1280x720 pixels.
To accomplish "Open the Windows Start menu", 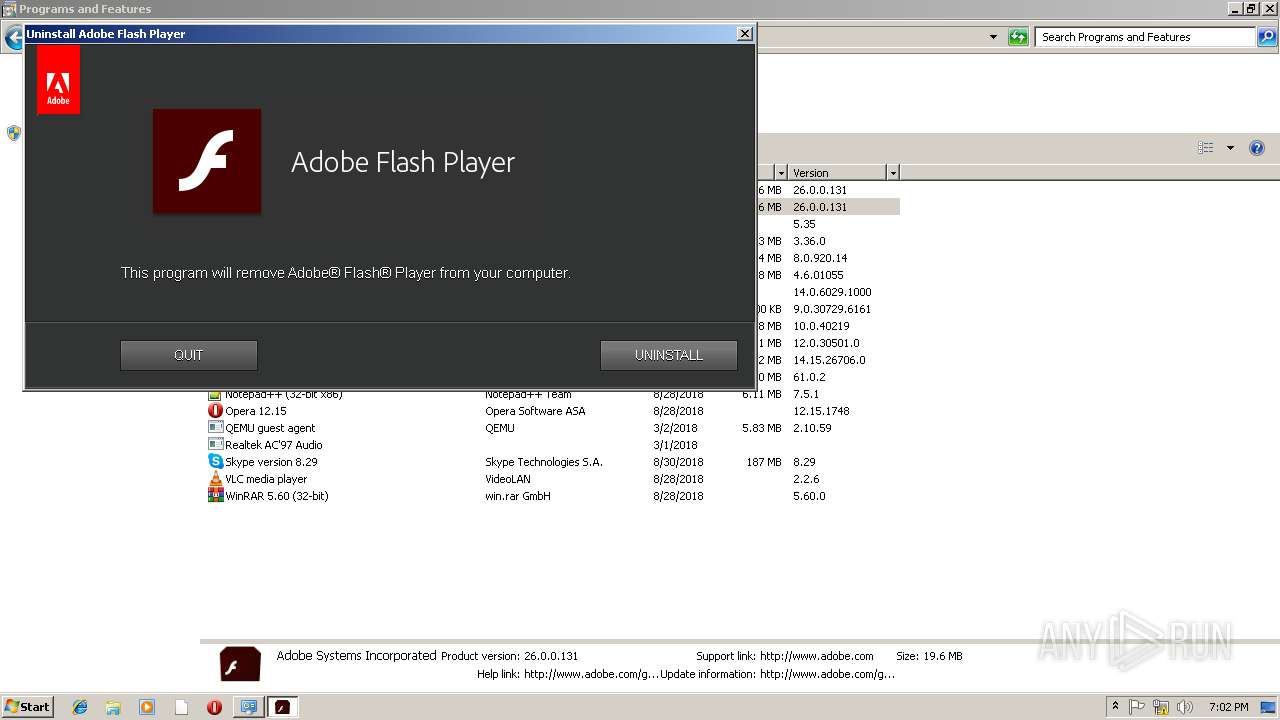I will (27, 707).
